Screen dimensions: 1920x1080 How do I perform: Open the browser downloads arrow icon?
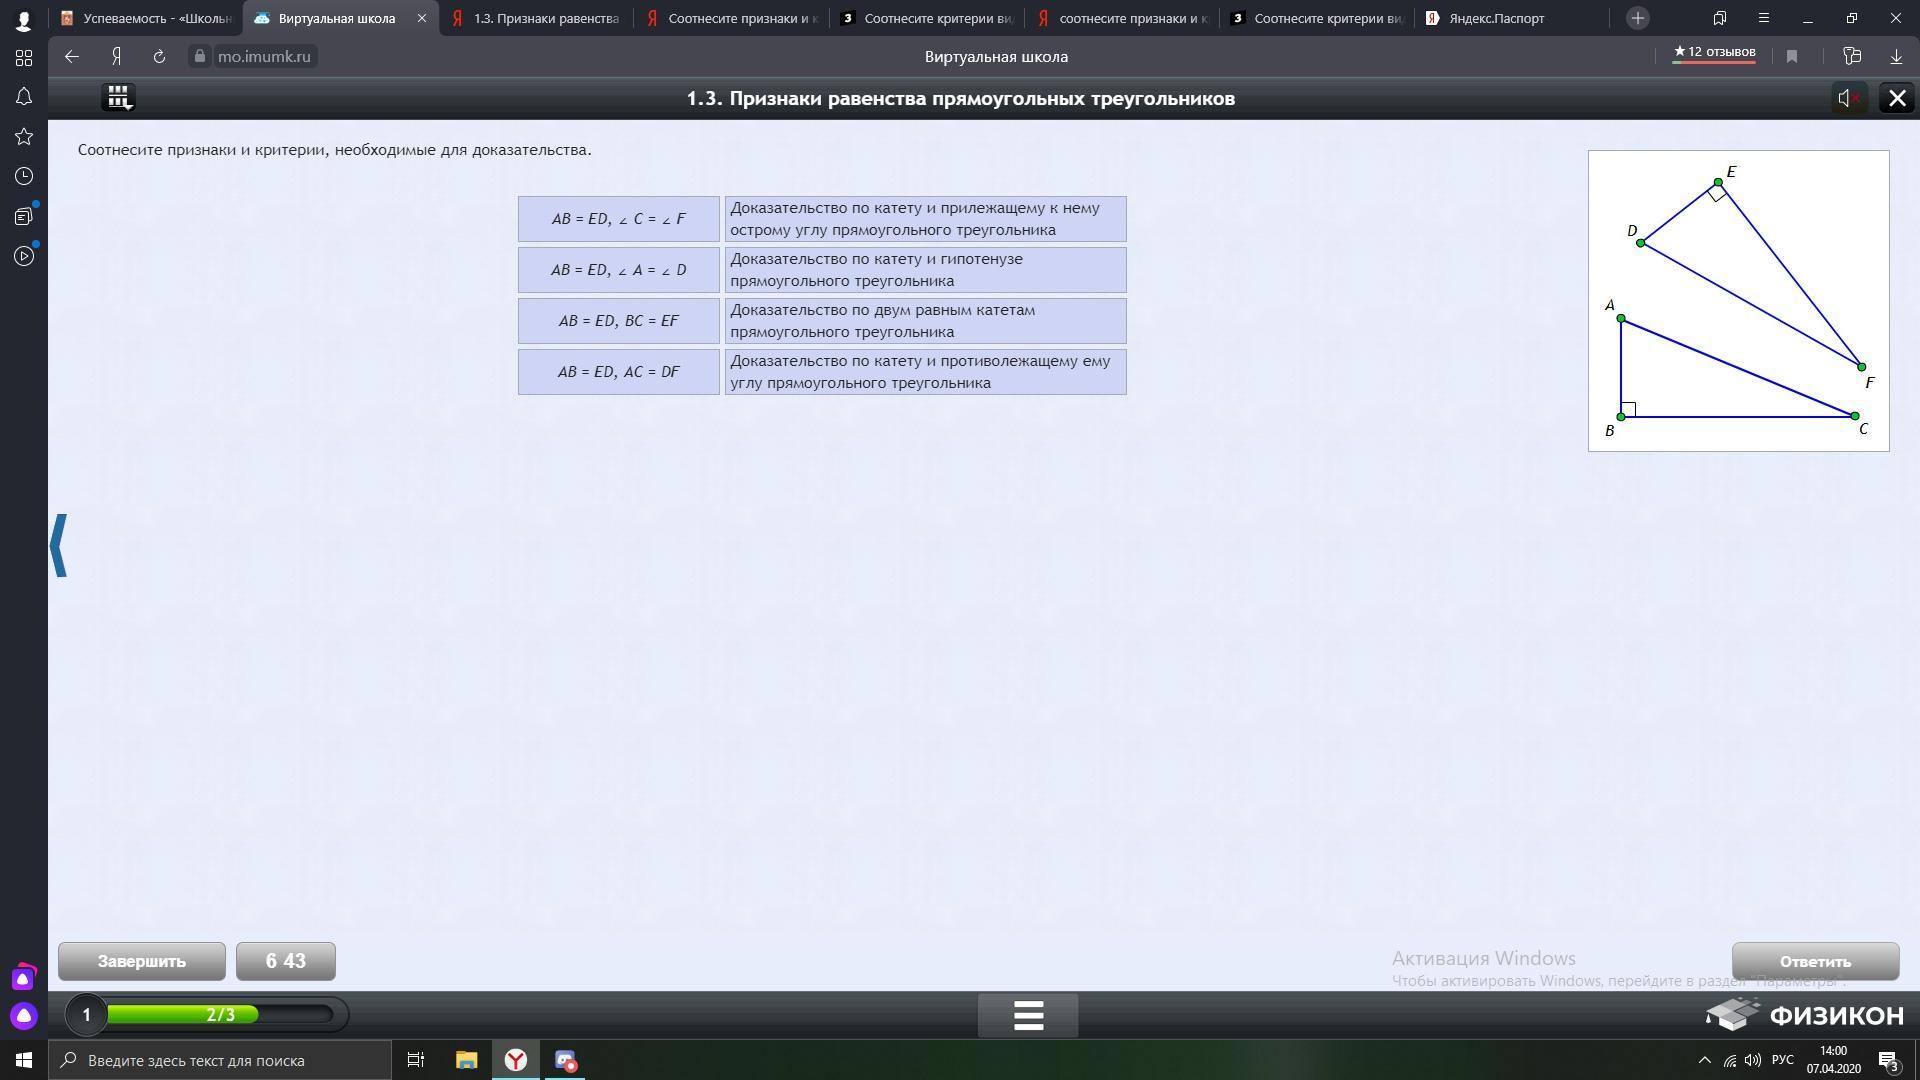[x=1896, y=57]
